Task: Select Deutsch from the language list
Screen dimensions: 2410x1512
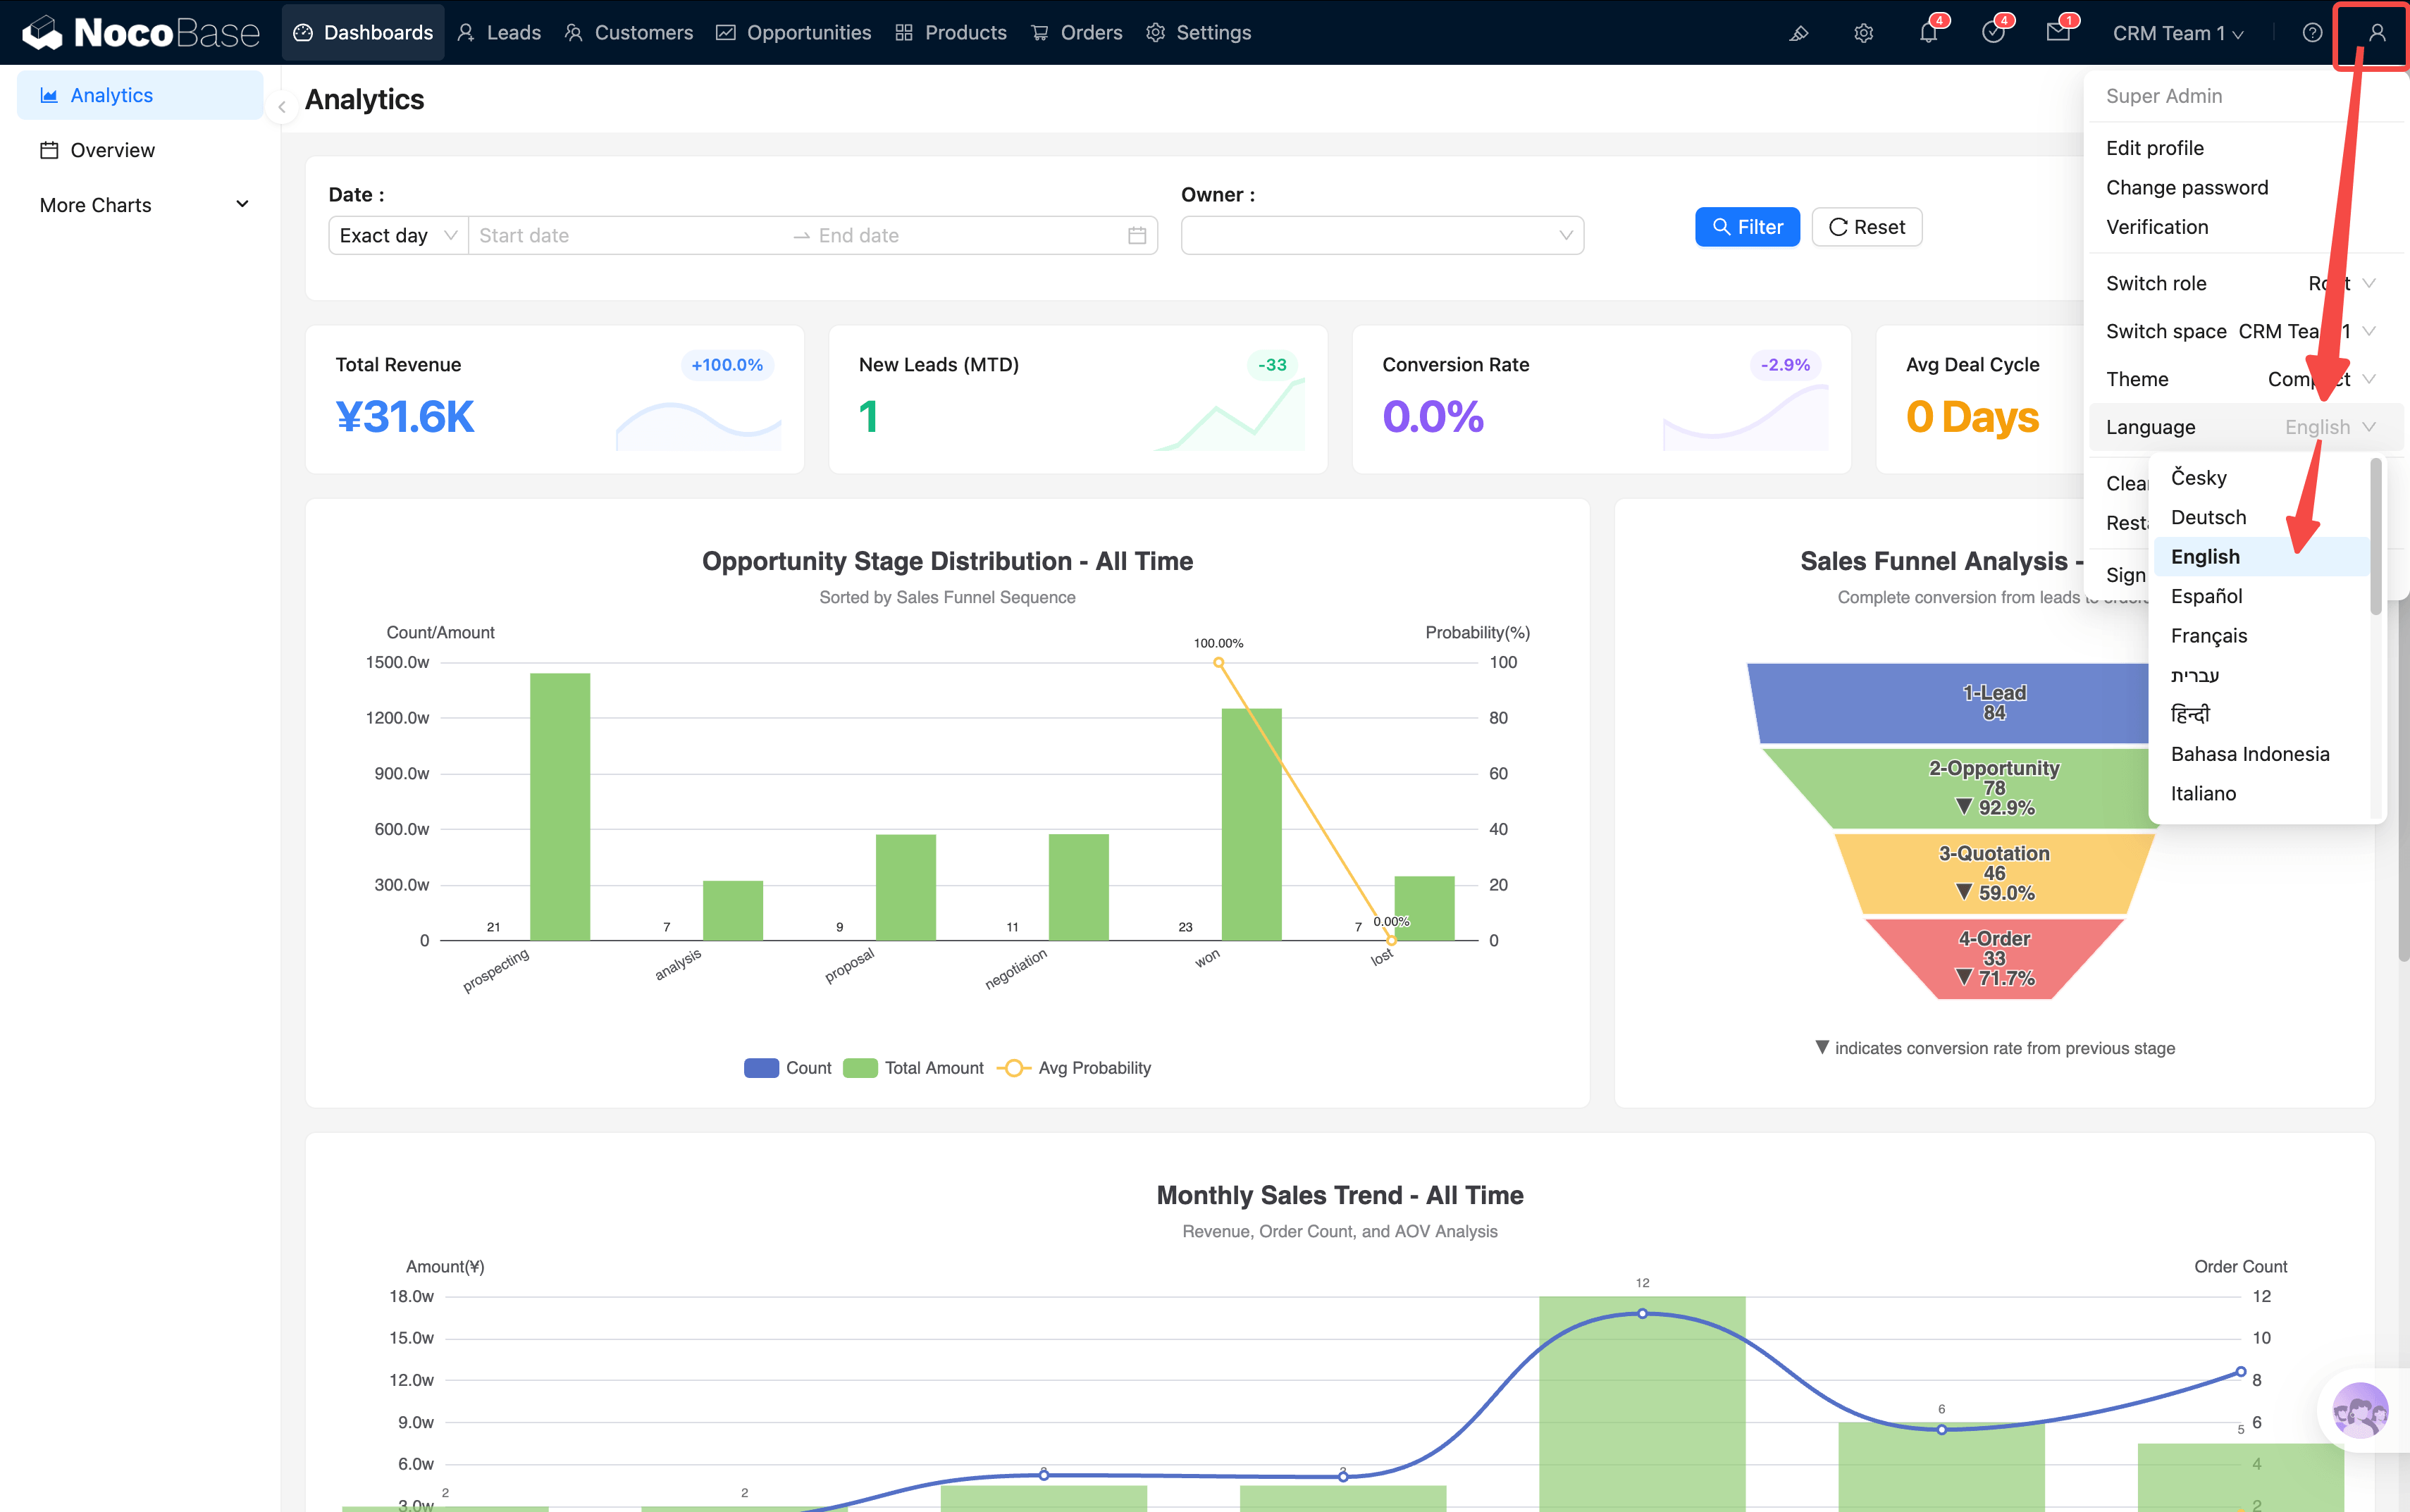Action: coord(2208,517)
